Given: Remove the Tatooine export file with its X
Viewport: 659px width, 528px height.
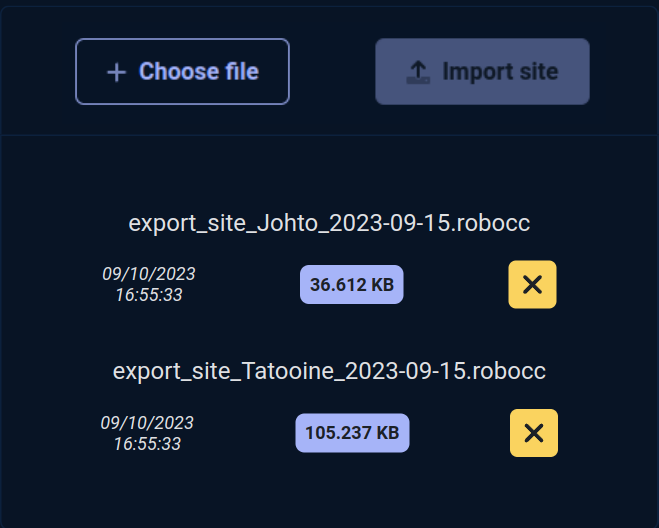Looking at the screenshot, I should [534, 433].
